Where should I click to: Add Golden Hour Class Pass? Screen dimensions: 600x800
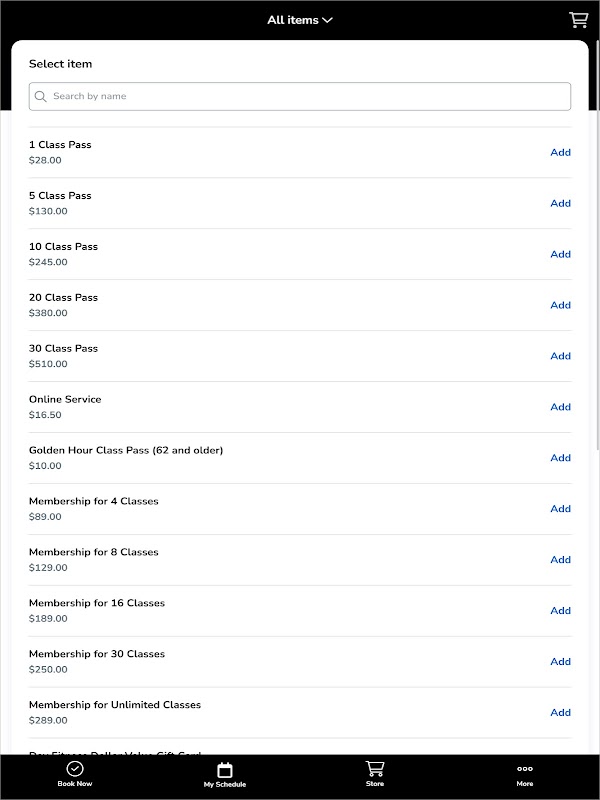tap(560, 458)
